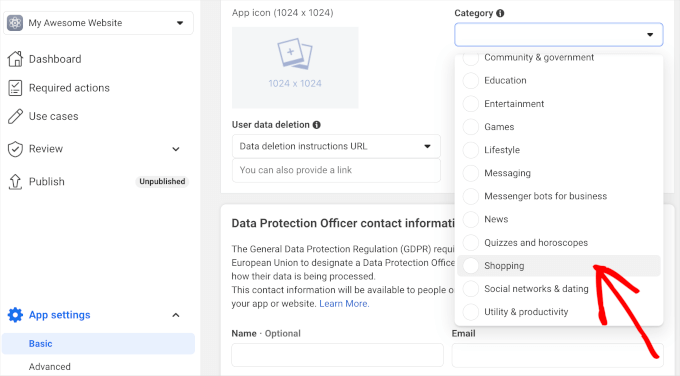Viewport: 680px width, 376px height.
Task: Click the Required actions checklist icon
Action: pos(15,88)
